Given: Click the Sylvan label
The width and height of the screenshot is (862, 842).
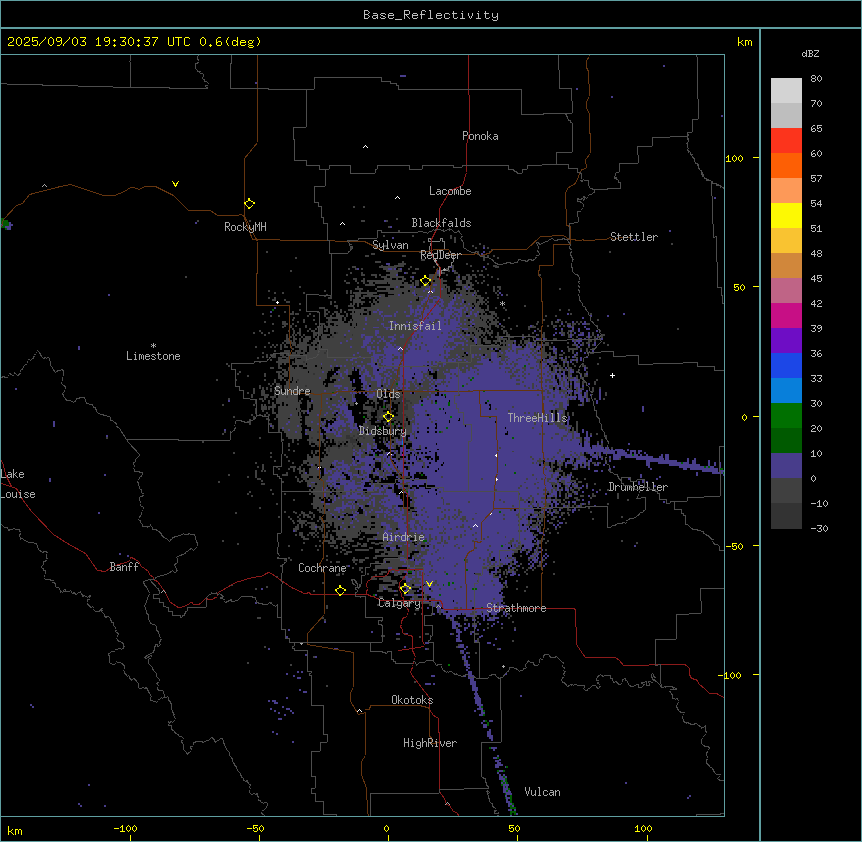Looking at the screenshot, I should click(390, 245).
